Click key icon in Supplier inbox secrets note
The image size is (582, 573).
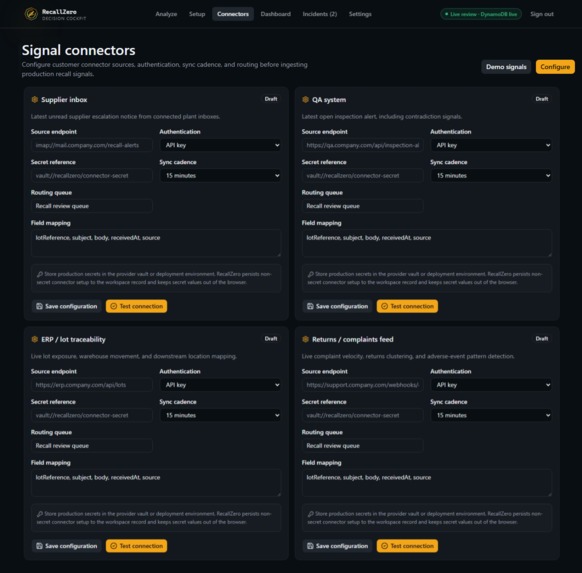click(x=40, y=274)
